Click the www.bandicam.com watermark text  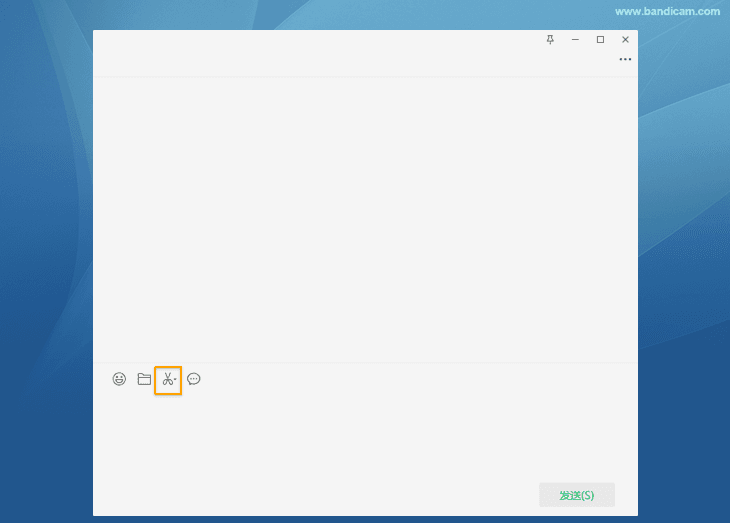[x=667, y=12]
